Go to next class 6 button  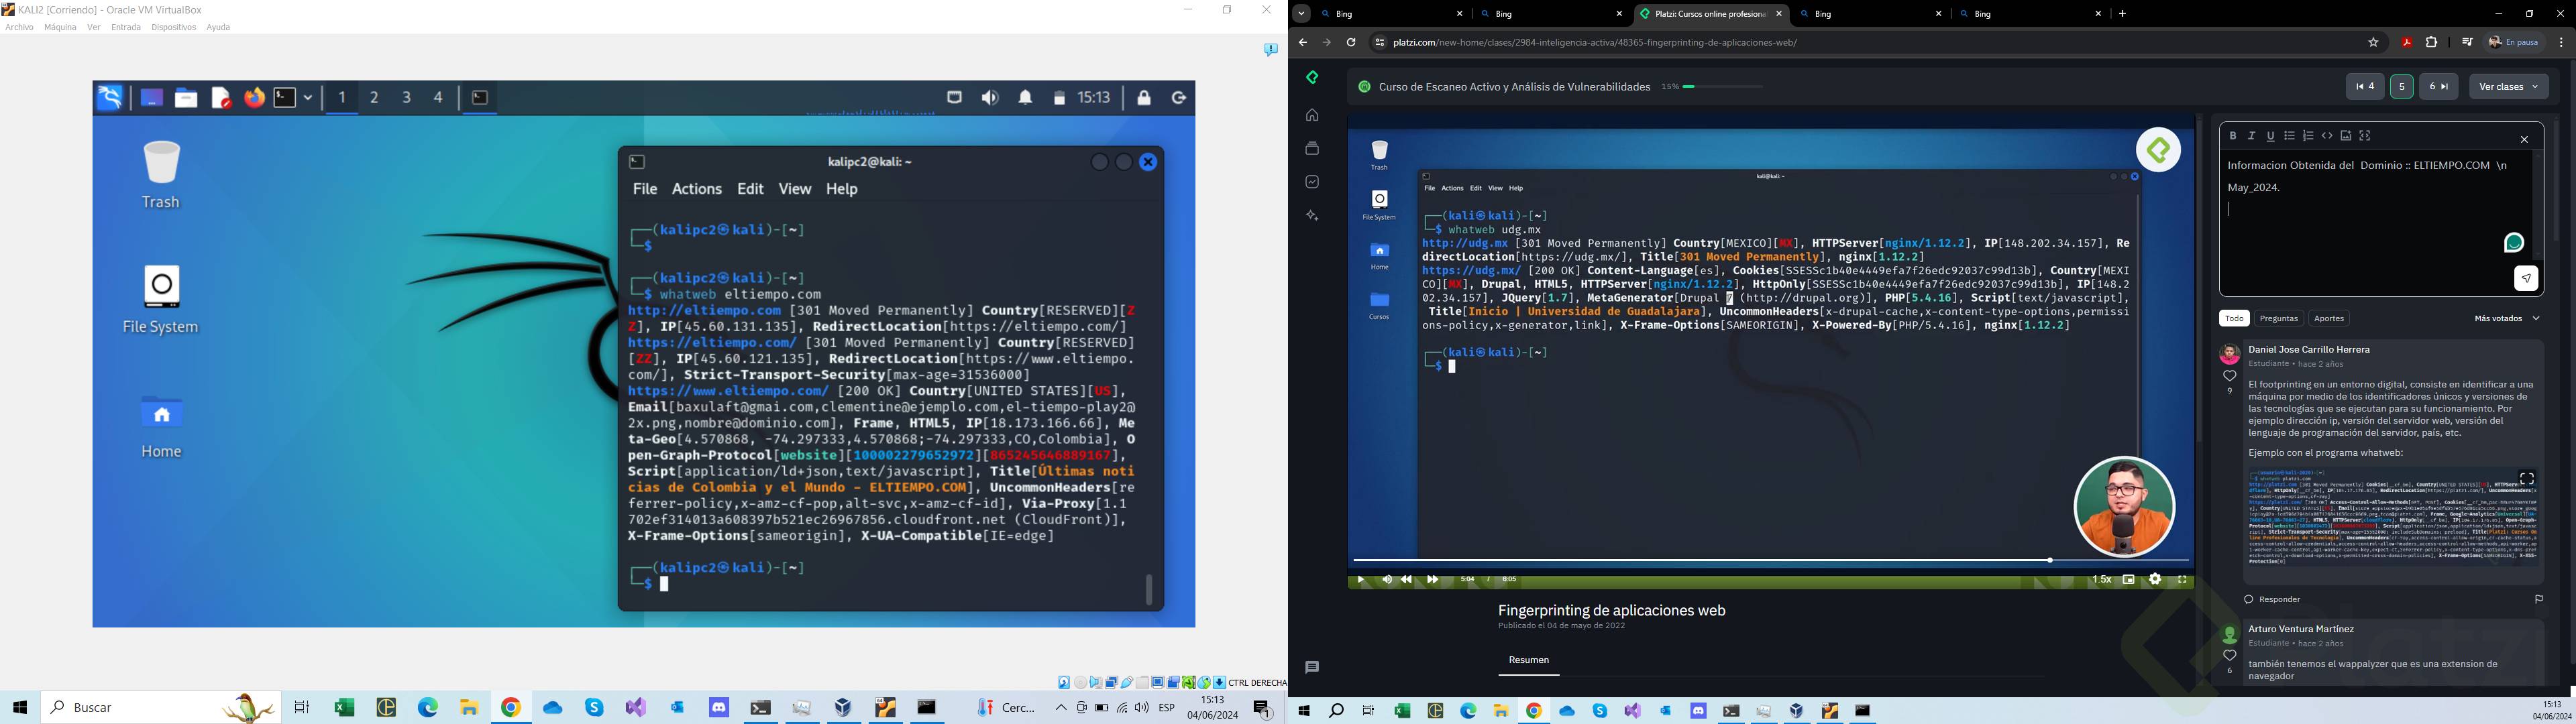2438,87
